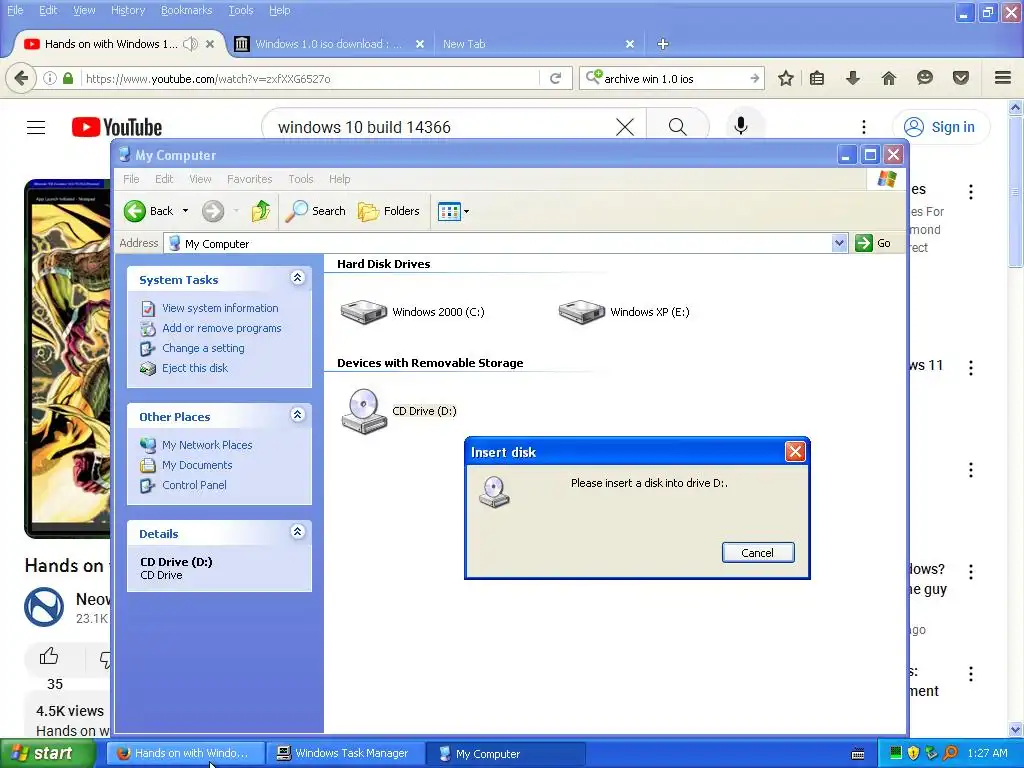Bookmark this page with star icon
The width and height of the screenshot is (1024, 768).
click(x=786, y=78)
